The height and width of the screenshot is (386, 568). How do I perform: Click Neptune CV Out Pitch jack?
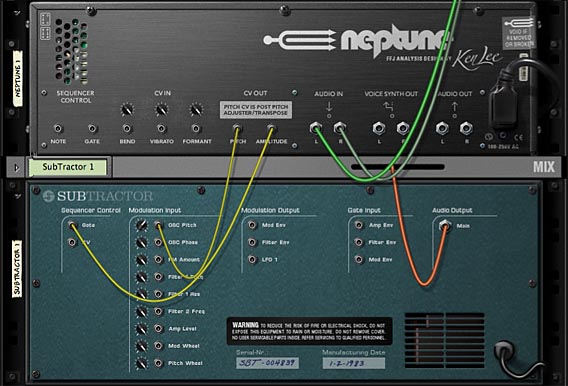[237, 128]
